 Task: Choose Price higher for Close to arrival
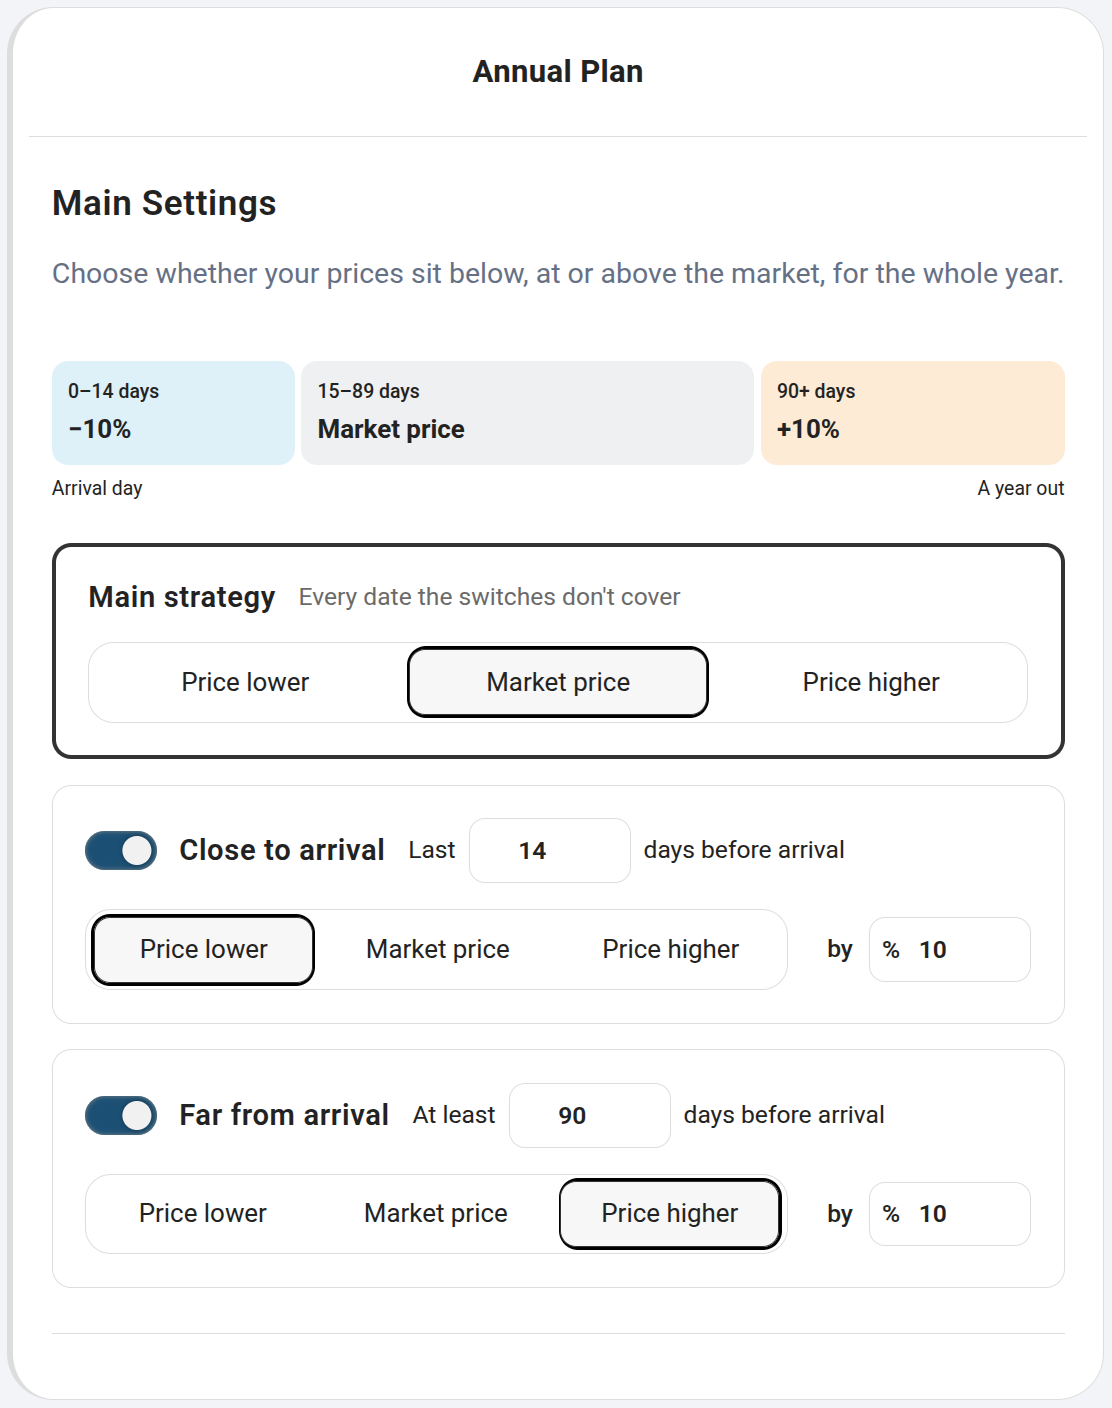671,949
